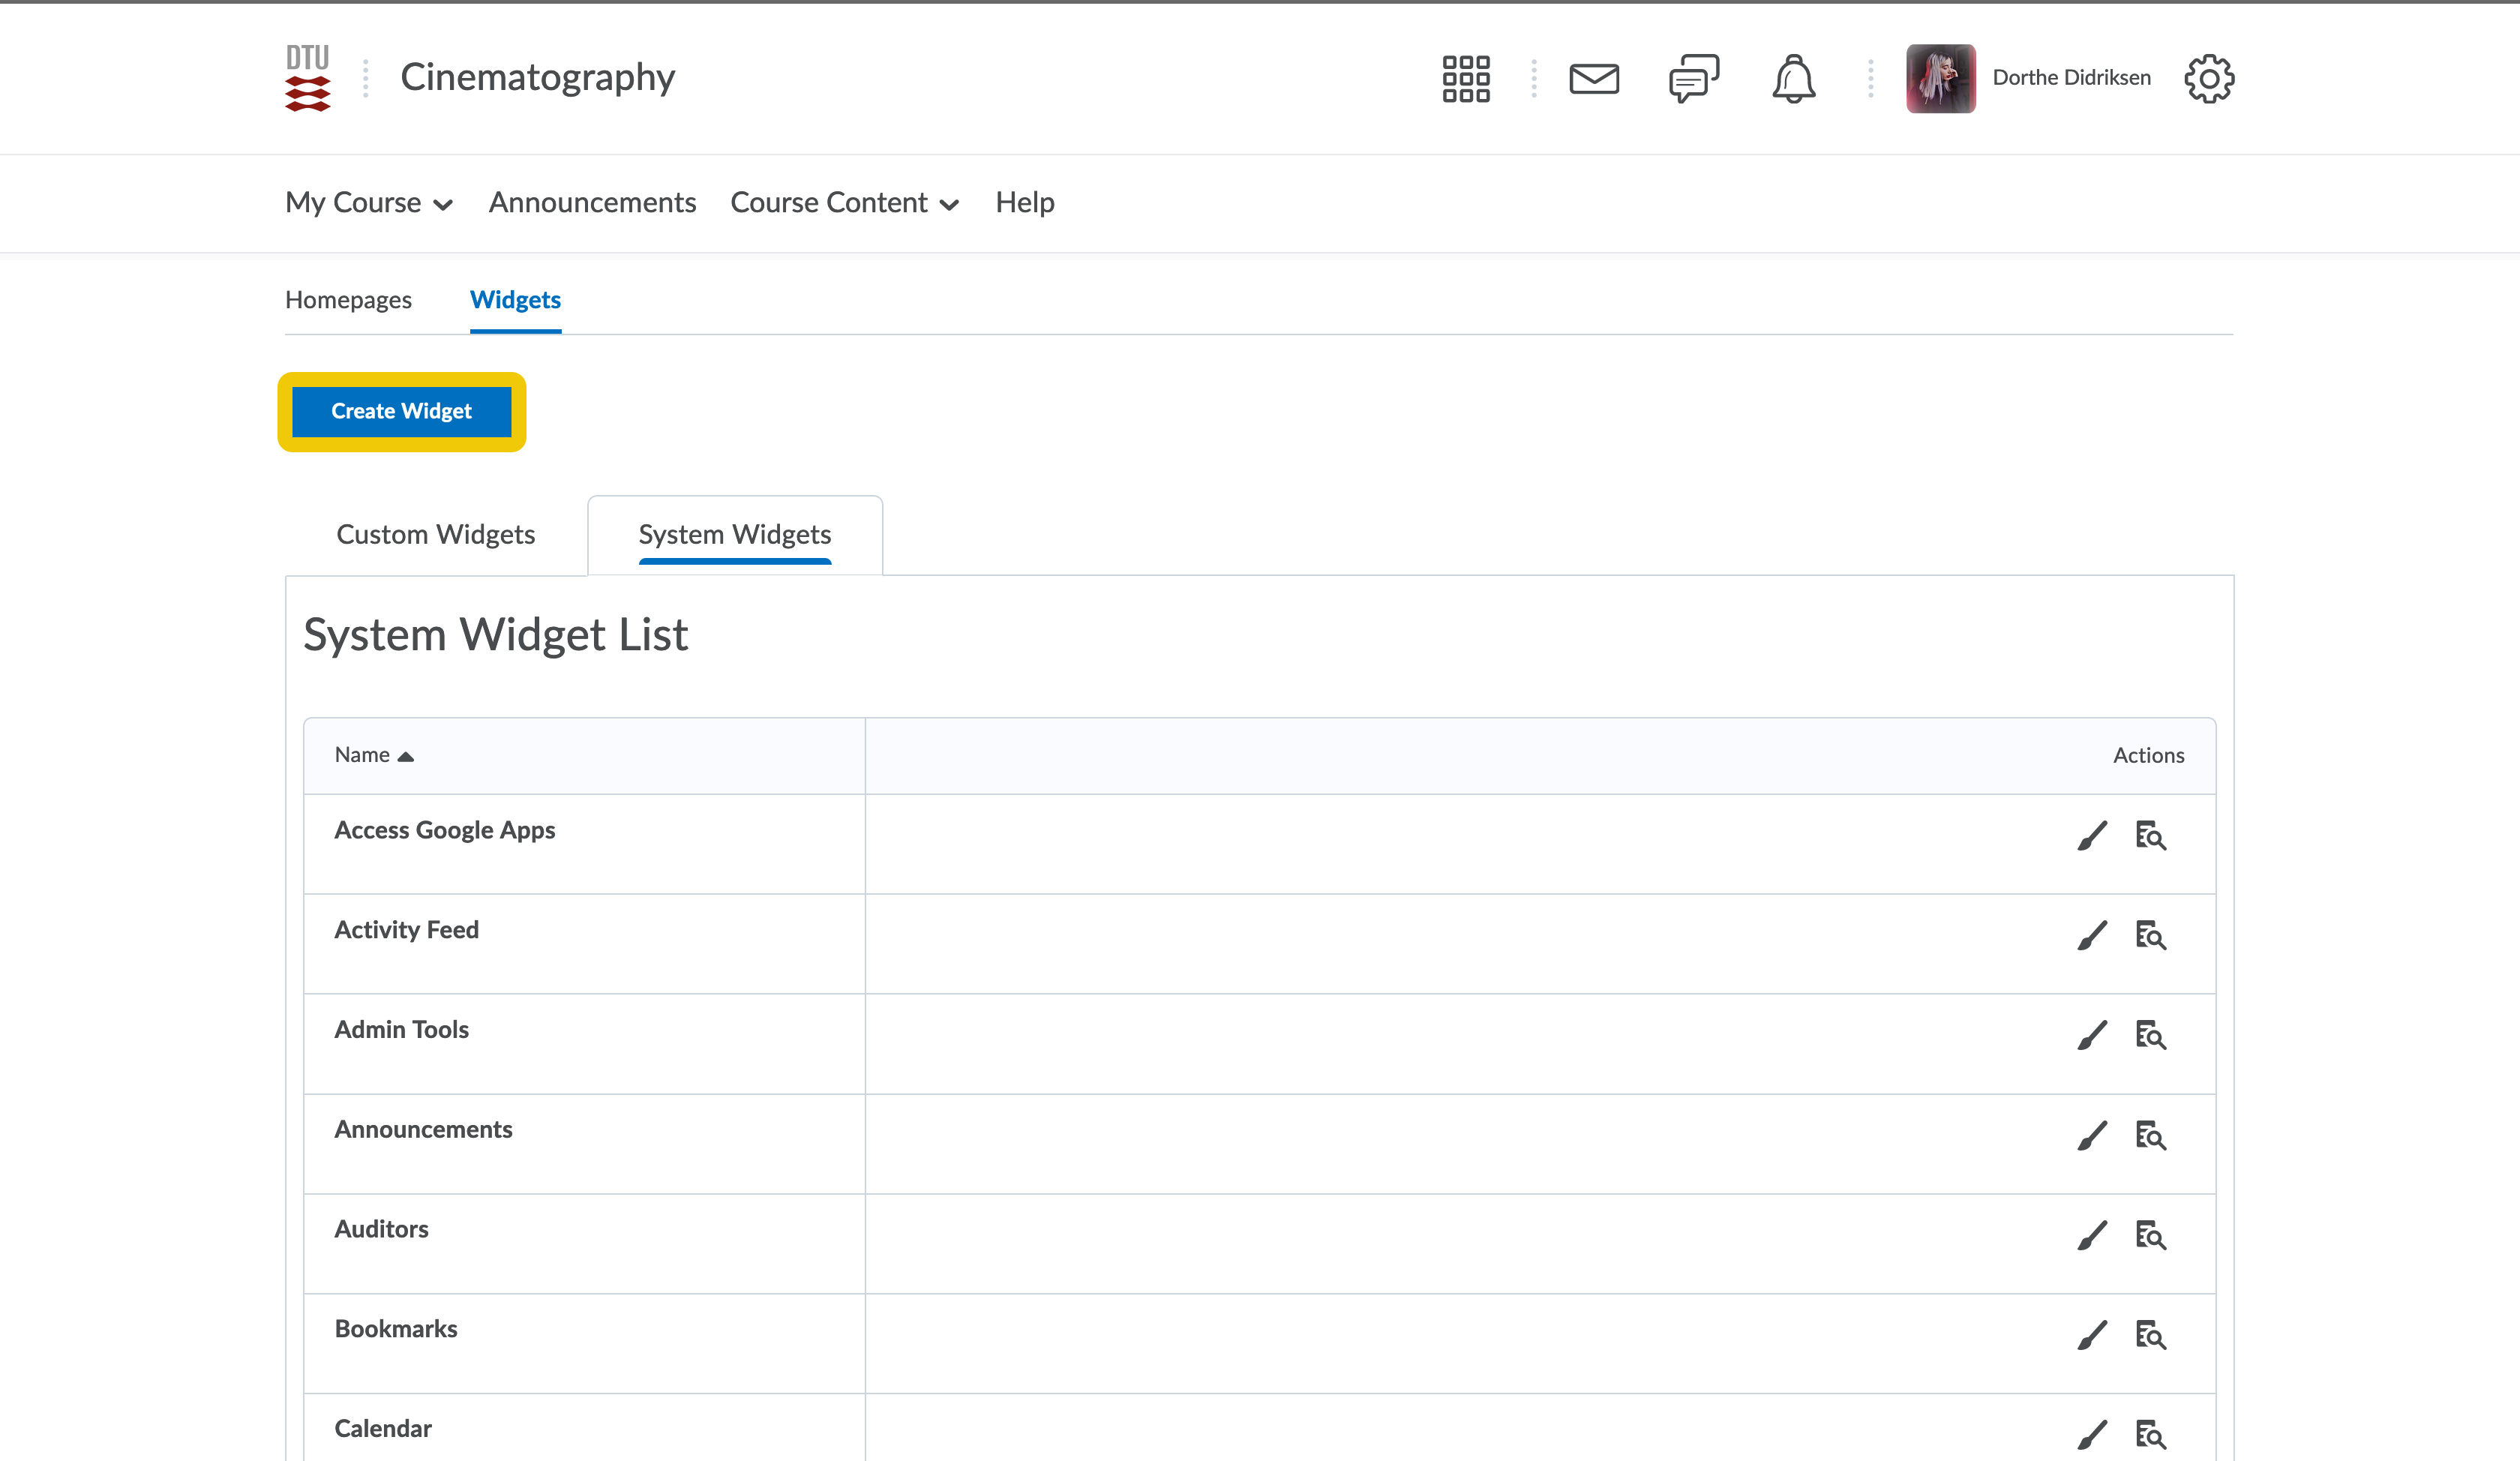Preview the Activity Feed widget
This screenshot has height=1461, width=2520.
tap(2150, 936)
